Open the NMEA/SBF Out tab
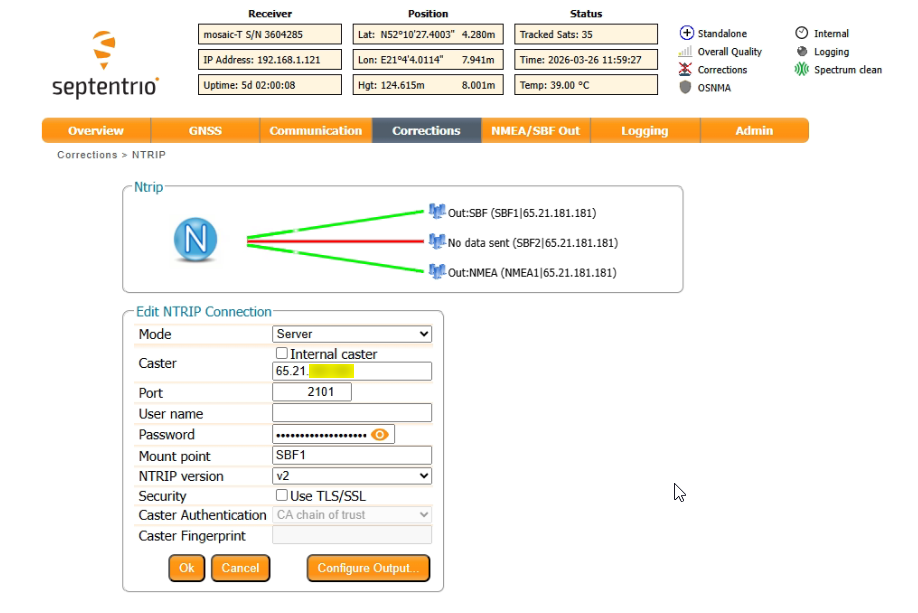Image resolution: width=918 pixels, height=613 pixels. 536,131
